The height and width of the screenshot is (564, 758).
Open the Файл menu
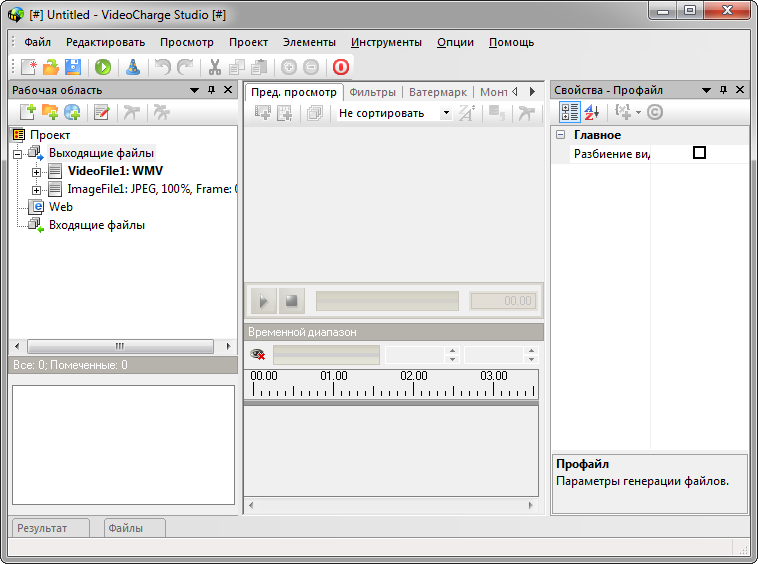pyautogui.click(x=37, y=43)
